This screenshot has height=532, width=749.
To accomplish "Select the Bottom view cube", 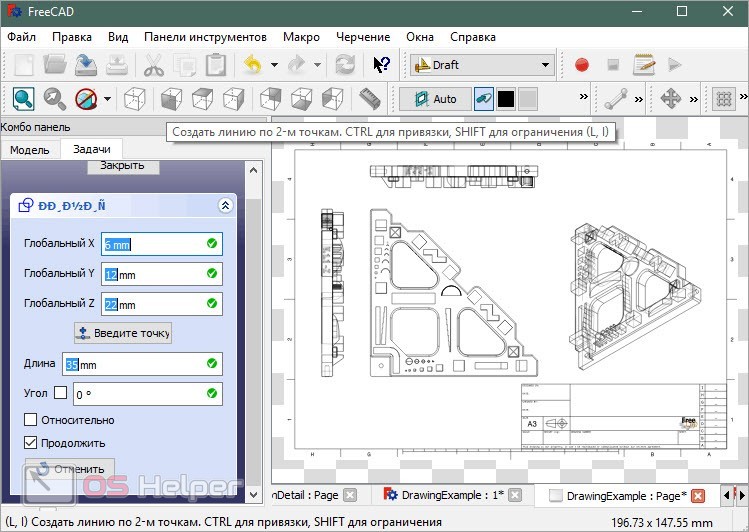I will pos(301,99).
